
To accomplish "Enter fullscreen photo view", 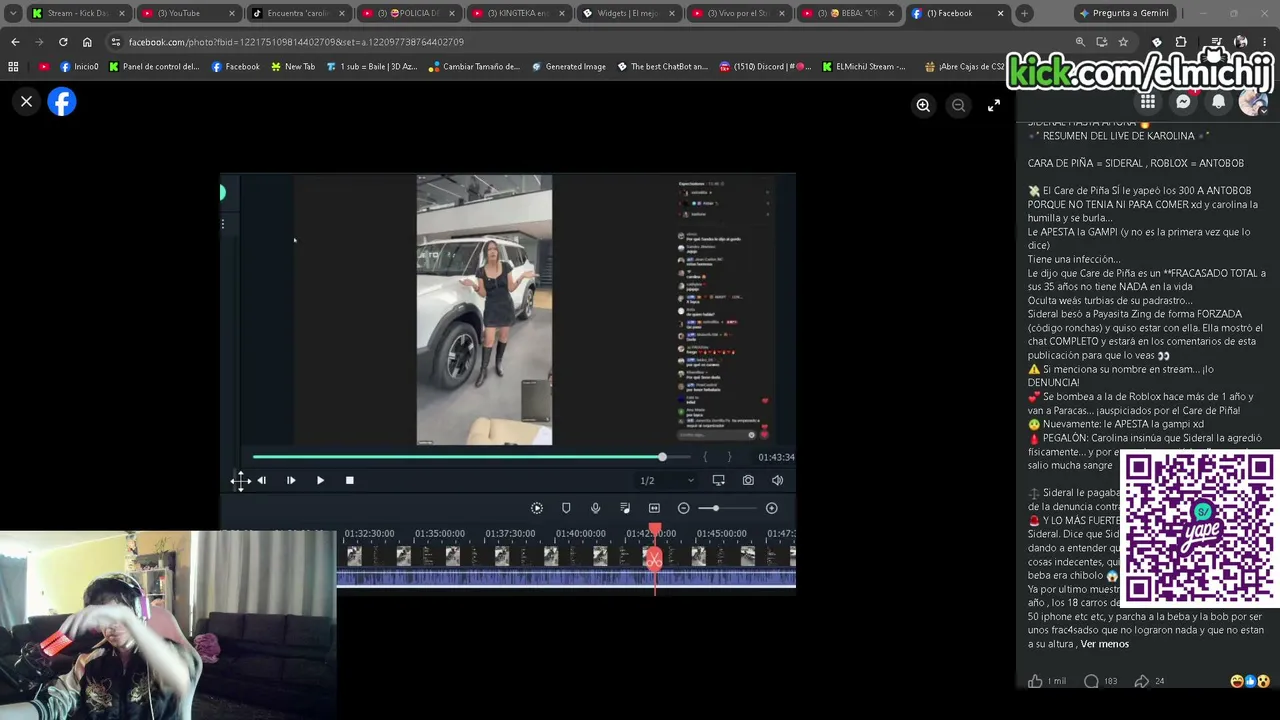I will click(x=994, y=105).
